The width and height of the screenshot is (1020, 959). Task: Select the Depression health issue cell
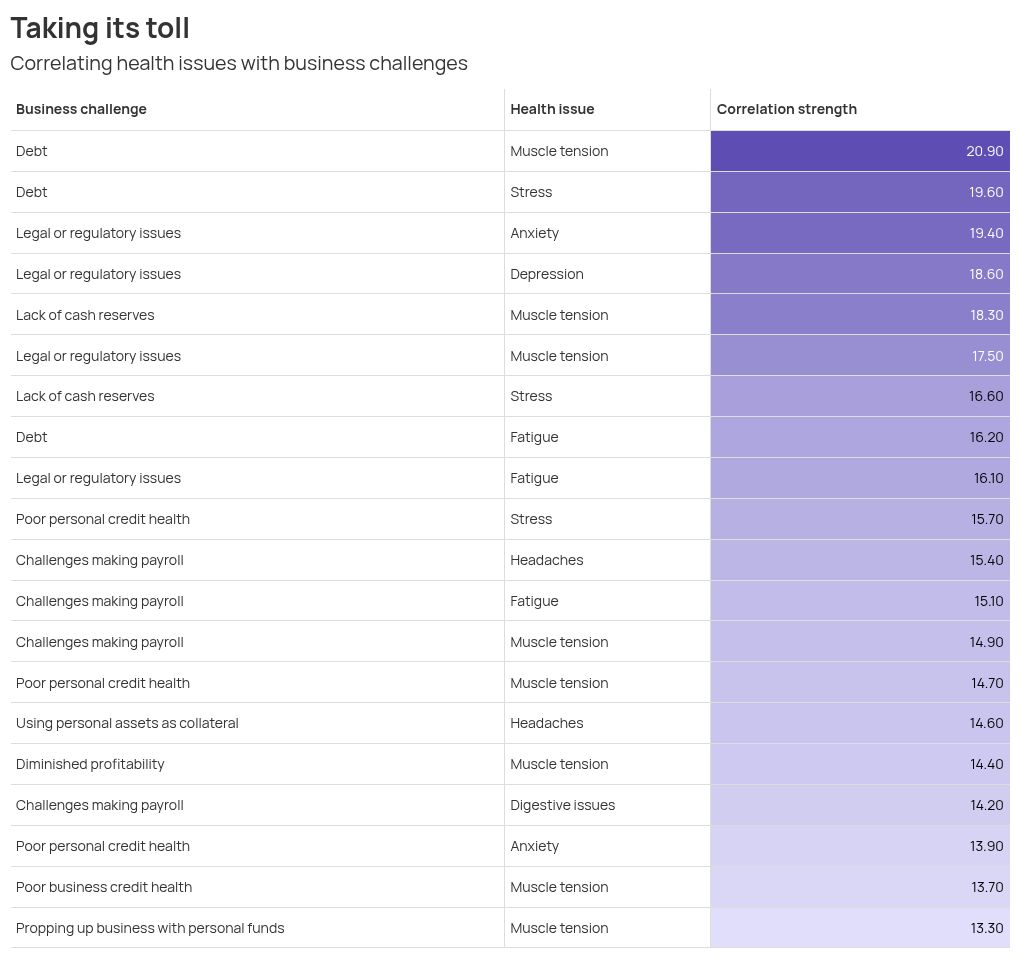tap(547, 273)
